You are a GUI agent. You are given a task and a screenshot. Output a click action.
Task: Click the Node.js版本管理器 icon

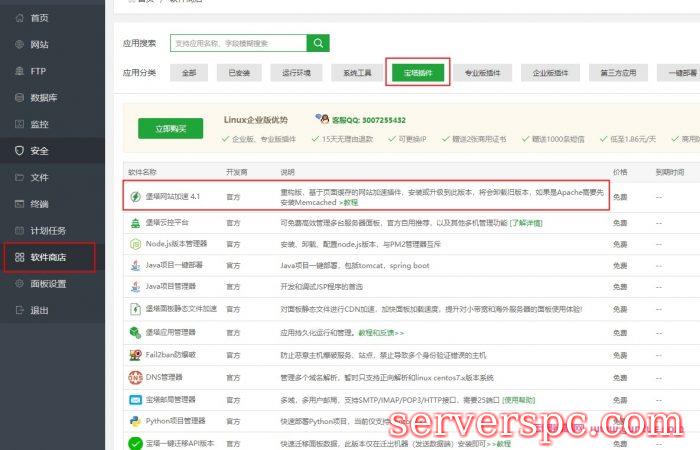tap(135, 243)
